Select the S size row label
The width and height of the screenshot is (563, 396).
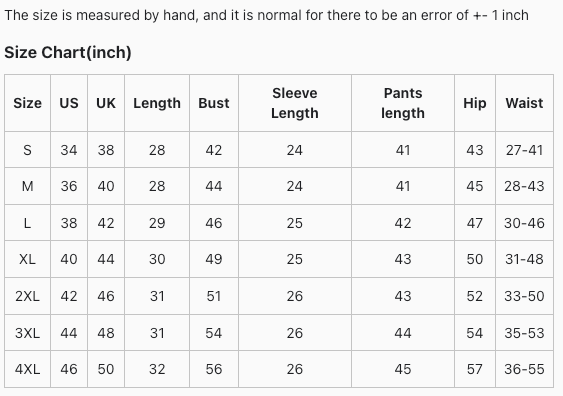(x=27, y=150)
